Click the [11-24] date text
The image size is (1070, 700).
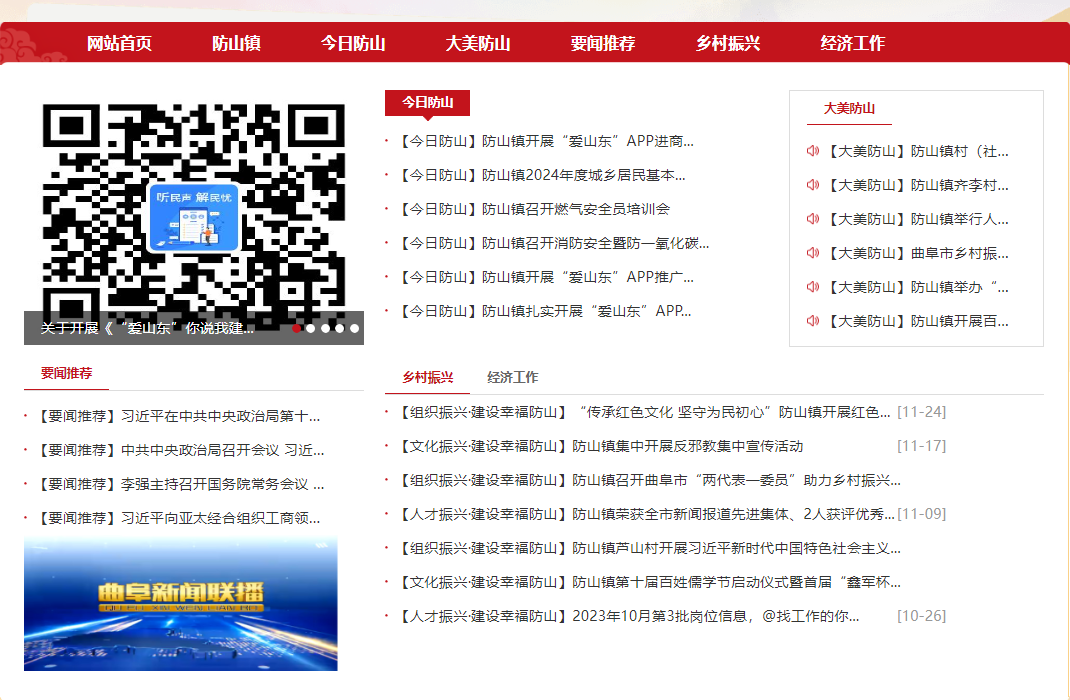click(921, 412)
